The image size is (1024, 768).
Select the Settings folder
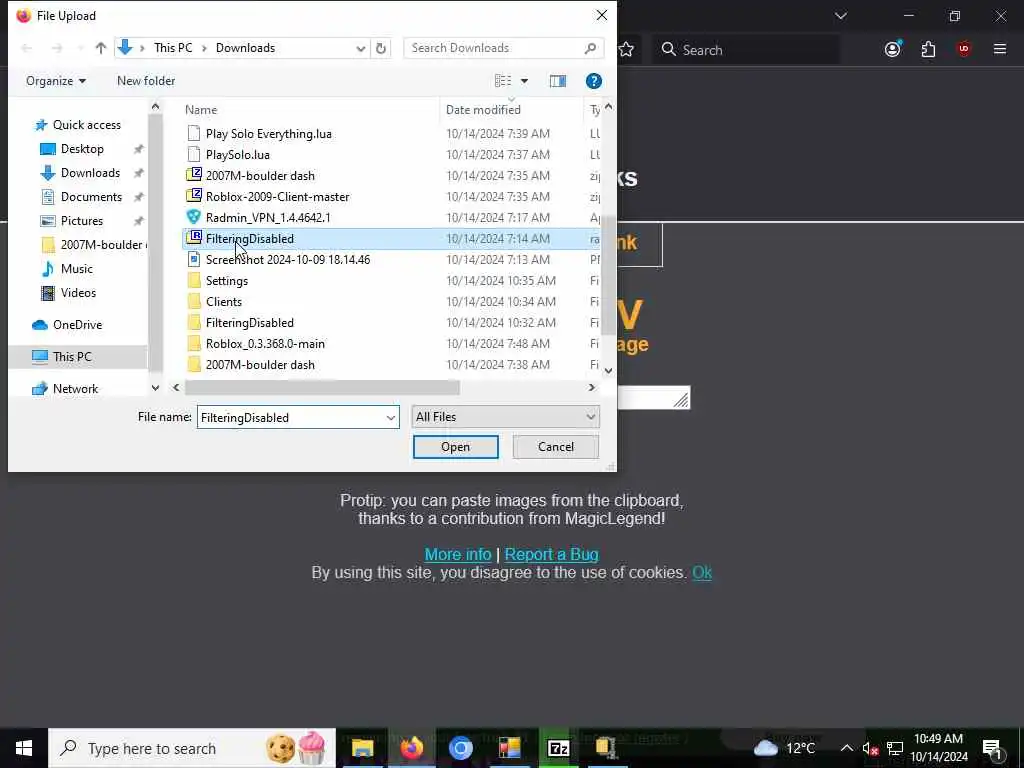tap(227, 281)
